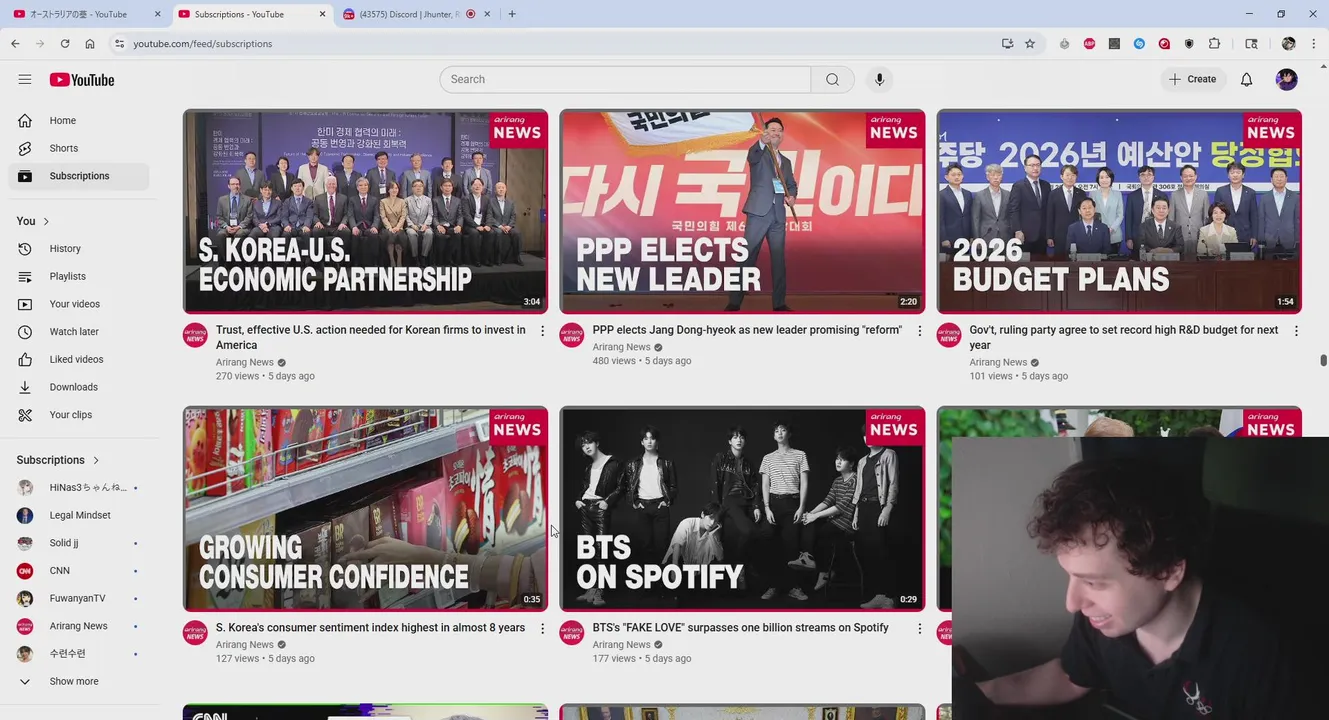The width and height of the screenshot is (1329, 720).
Task: Open title 'PPP elects Jang Dong-hyeok'
Action: [747, 330]
